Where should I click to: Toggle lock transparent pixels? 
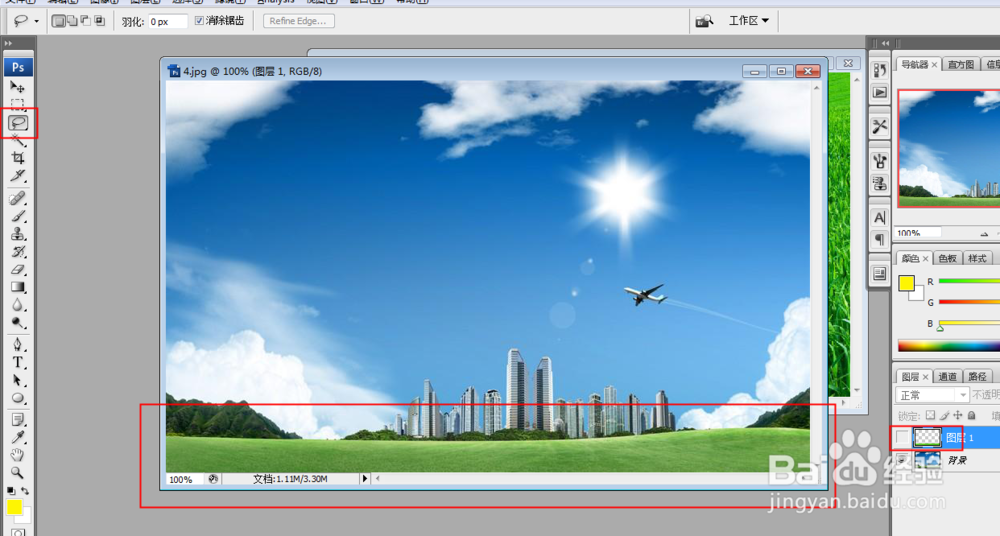(x=930, y=415)
